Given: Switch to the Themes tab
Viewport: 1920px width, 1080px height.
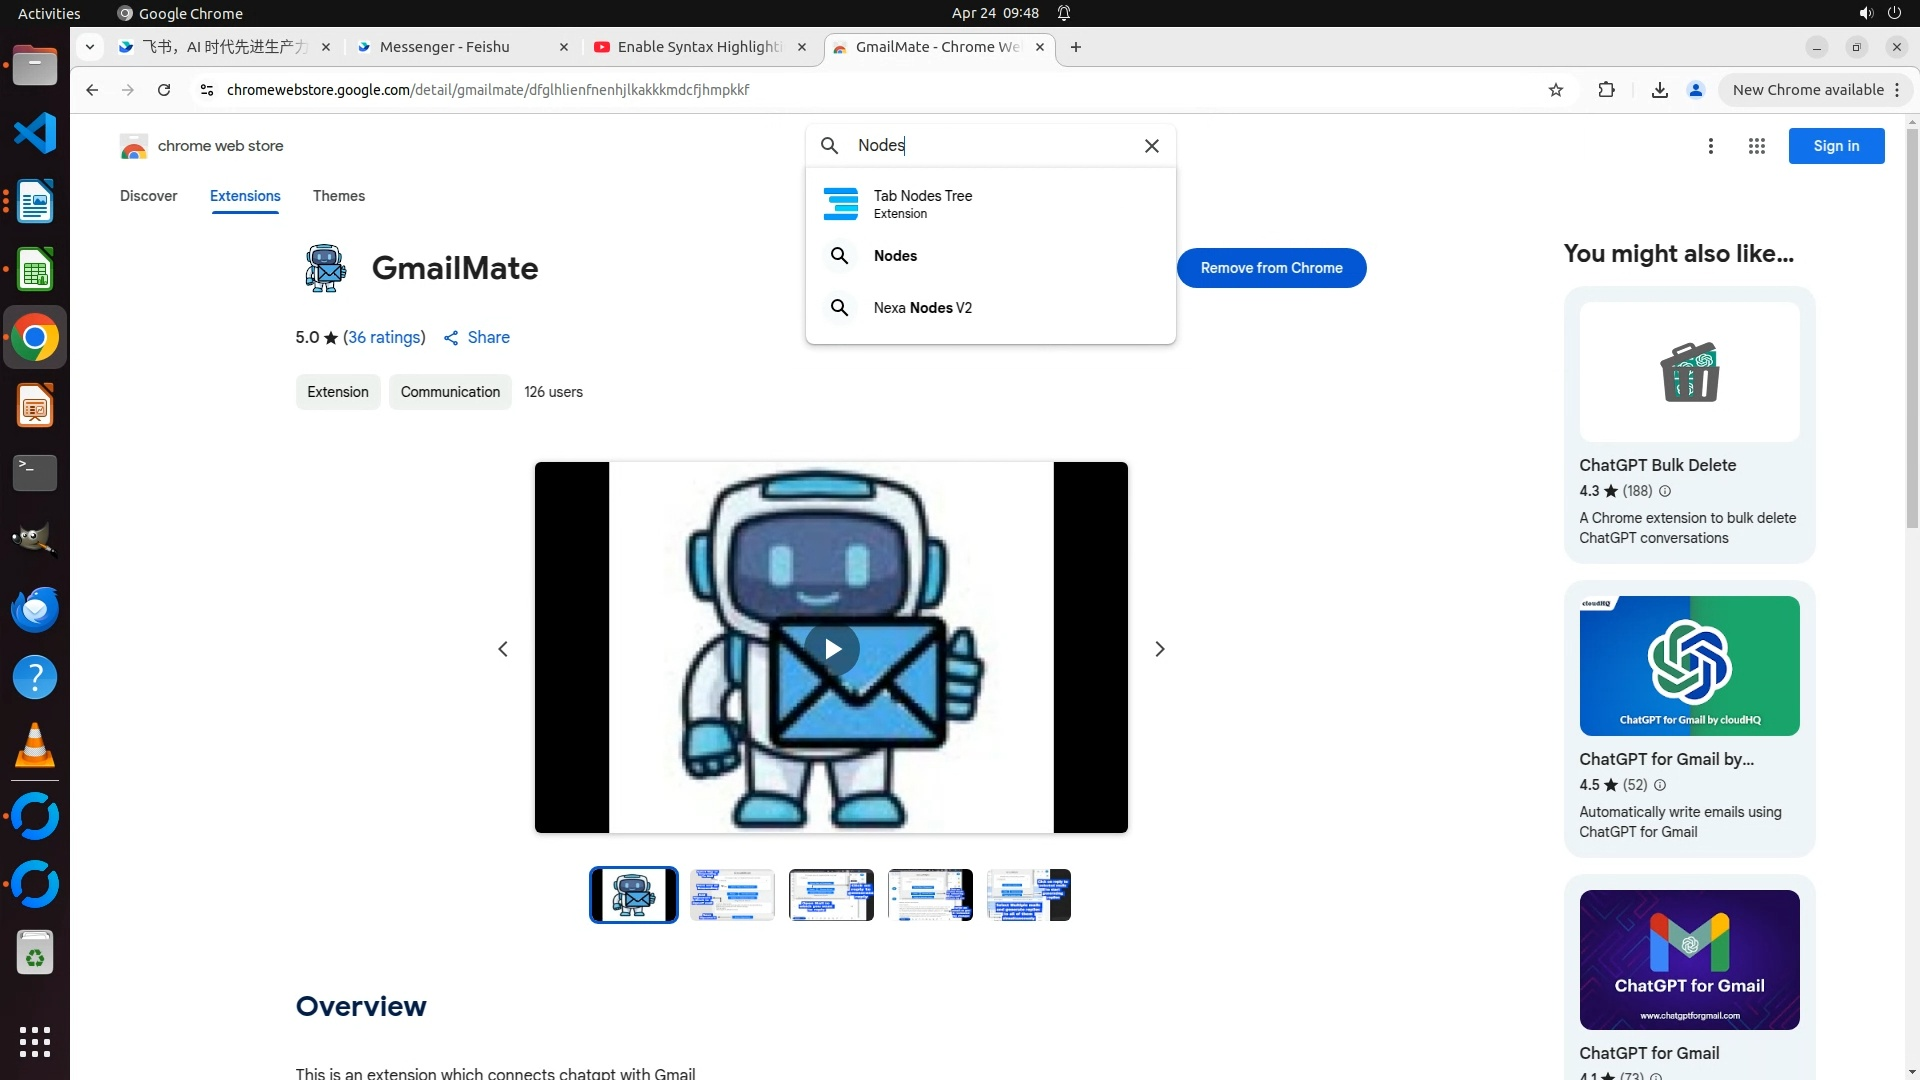Looking at the screenshot, I should (x=338, y=196).
